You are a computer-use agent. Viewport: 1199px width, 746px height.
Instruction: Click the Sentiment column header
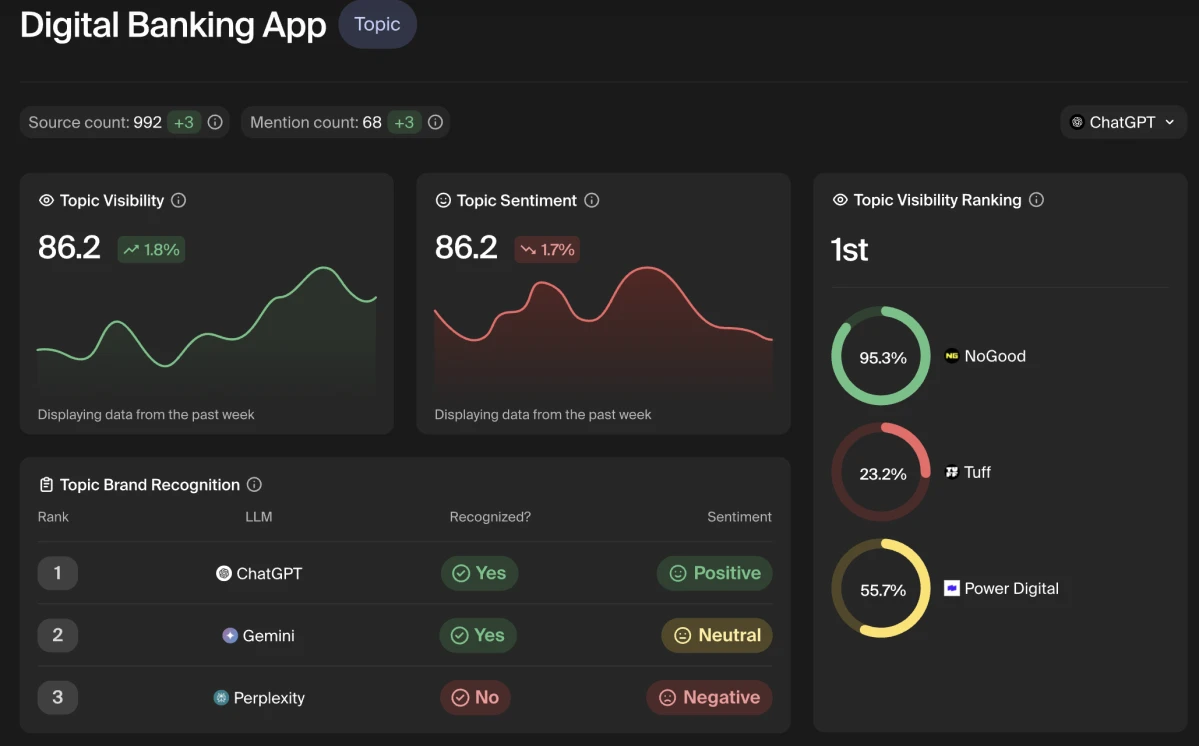pyautogui.click(x=739, y=517)
